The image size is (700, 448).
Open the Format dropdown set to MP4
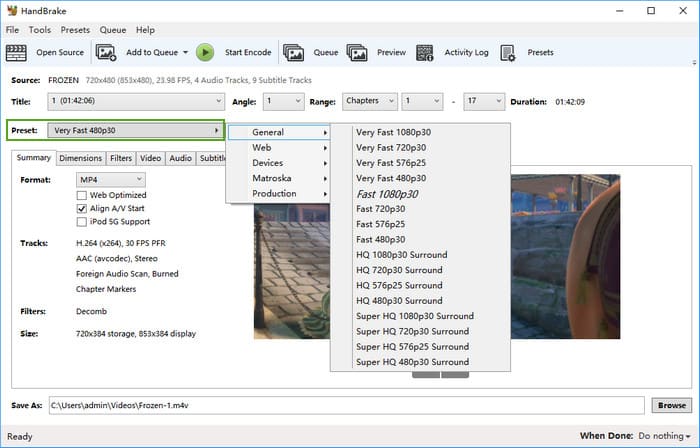tap(111, 180)
